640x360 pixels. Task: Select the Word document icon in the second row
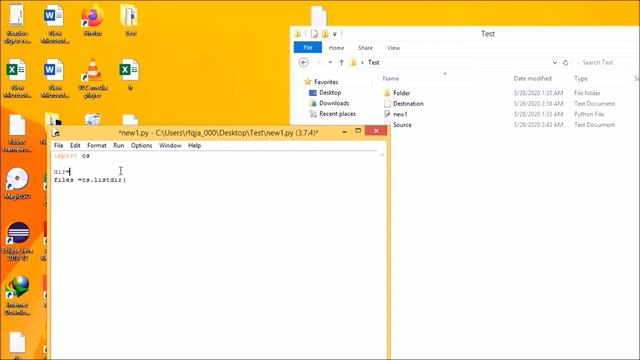(x=54, y=78)
